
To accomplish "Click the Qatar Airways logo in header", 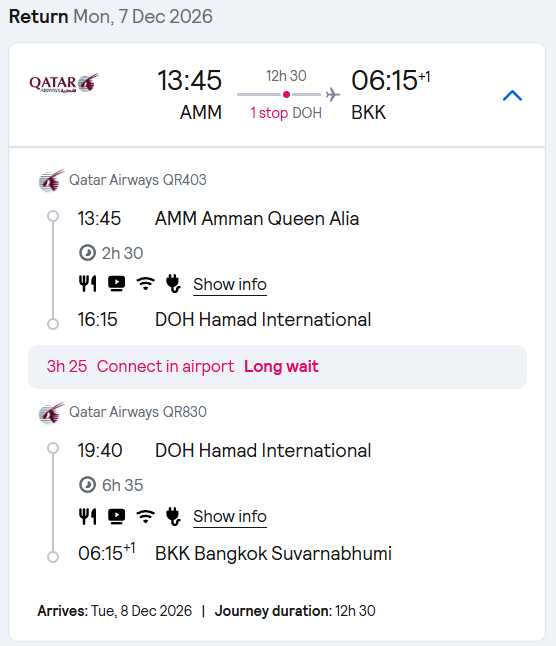I will pos(64,83).
